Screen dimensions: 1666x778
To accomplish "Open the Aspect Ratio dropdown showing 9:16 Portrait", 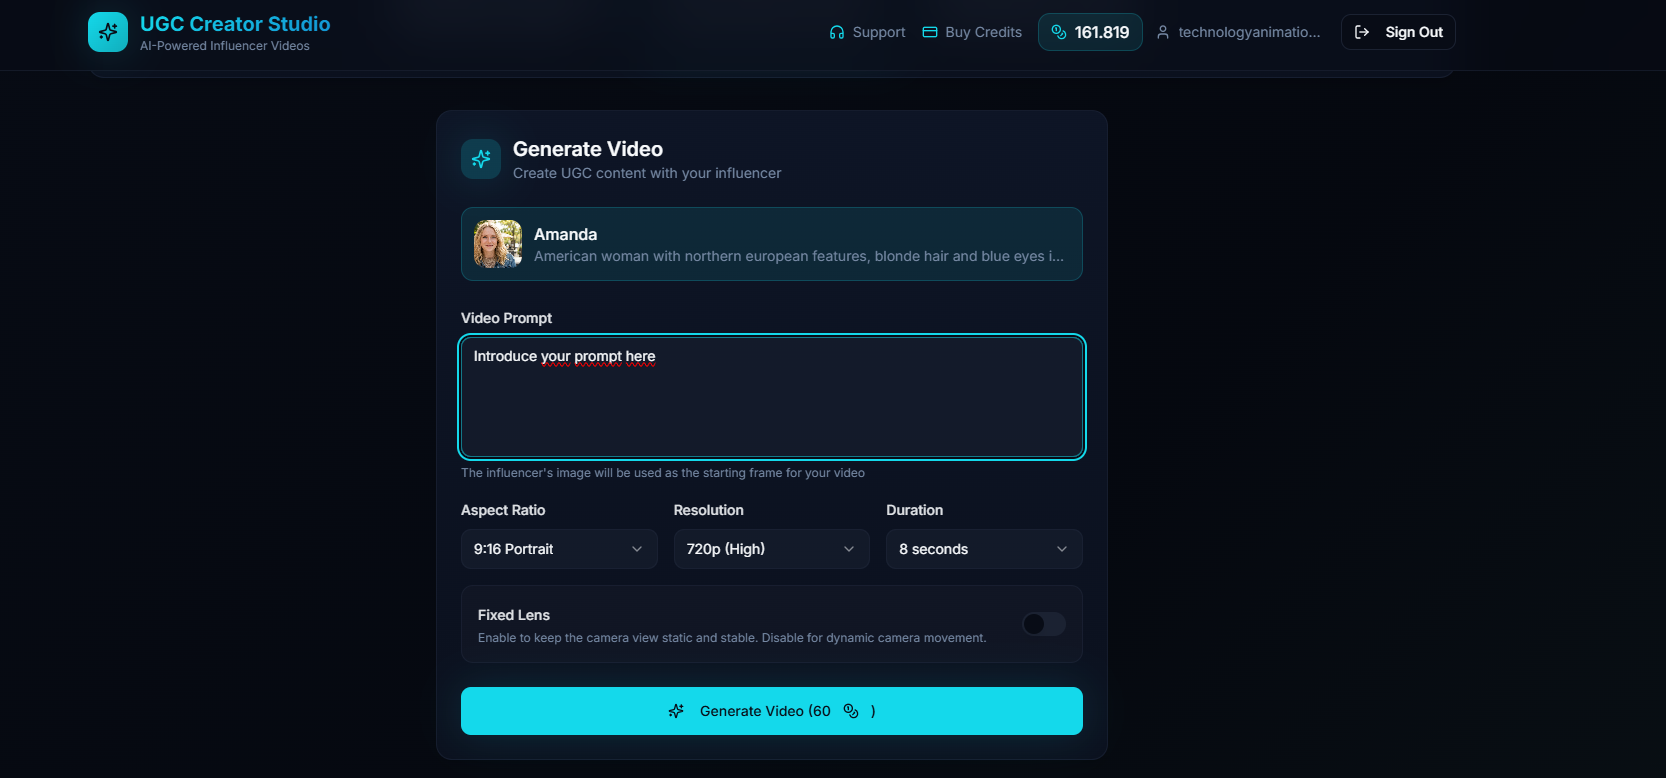I will (559, 549).
